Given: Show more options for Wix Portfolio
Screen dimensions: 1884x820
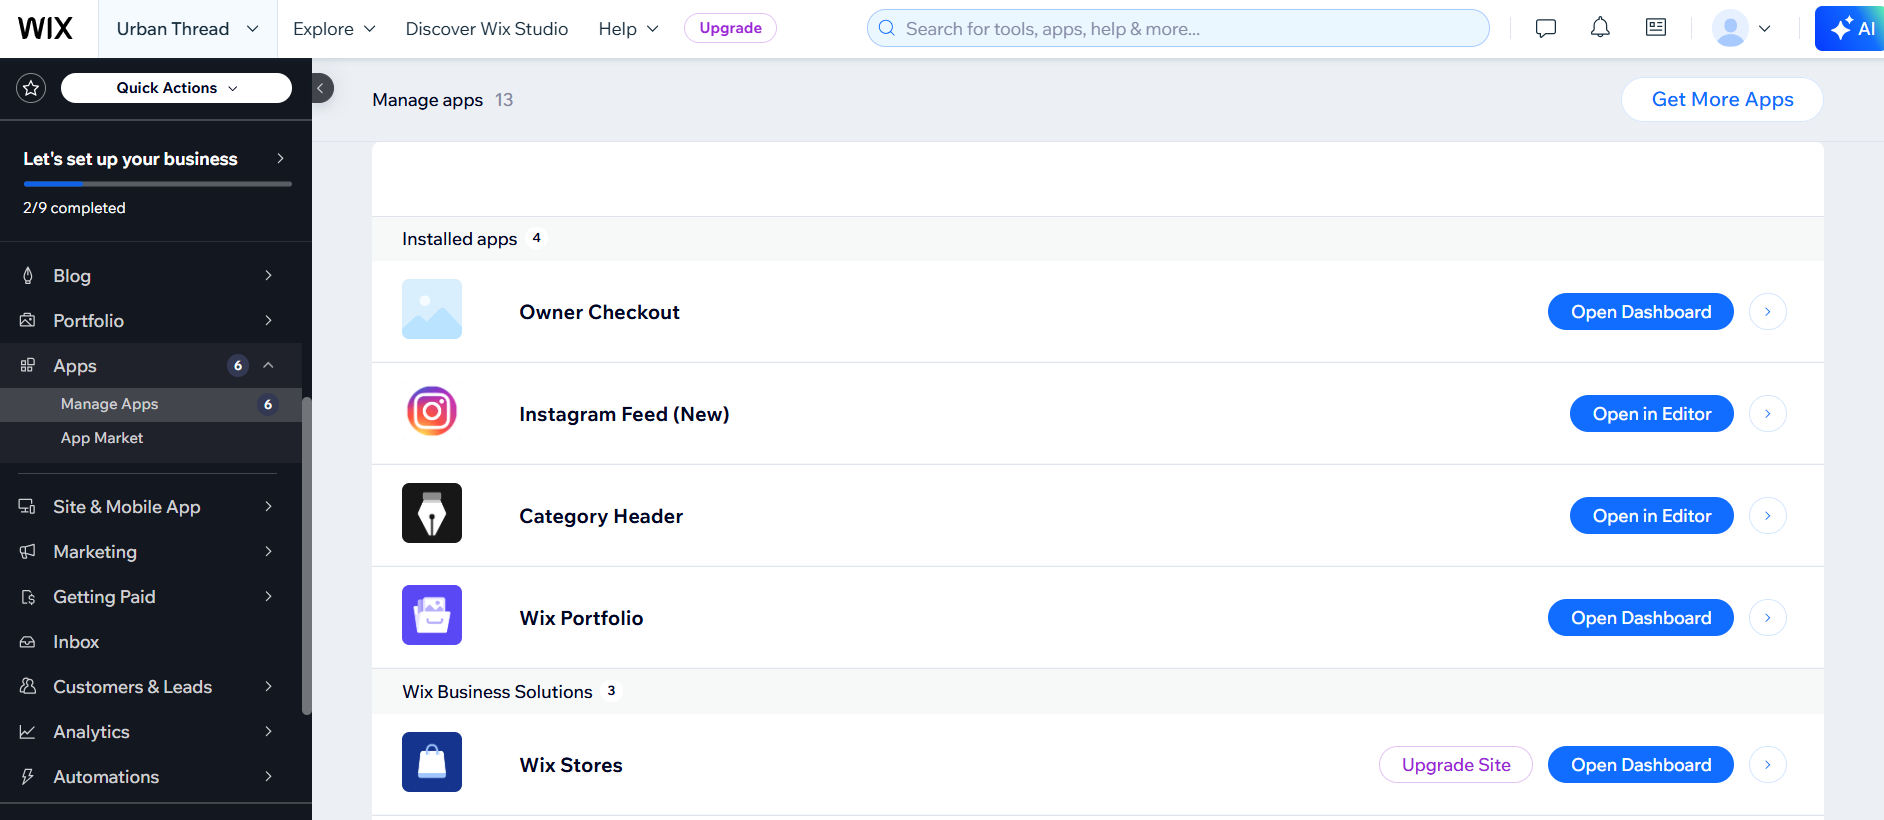Looking at the screenshot, I should point(1768,618).
